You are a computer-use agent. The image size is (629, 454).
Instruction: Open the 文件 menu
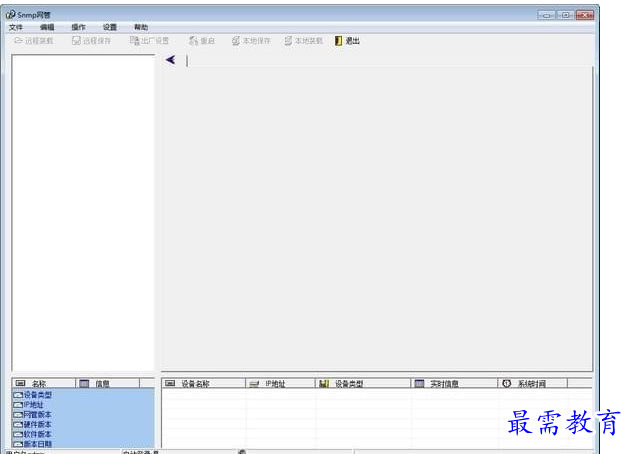[x=16, y=27]
